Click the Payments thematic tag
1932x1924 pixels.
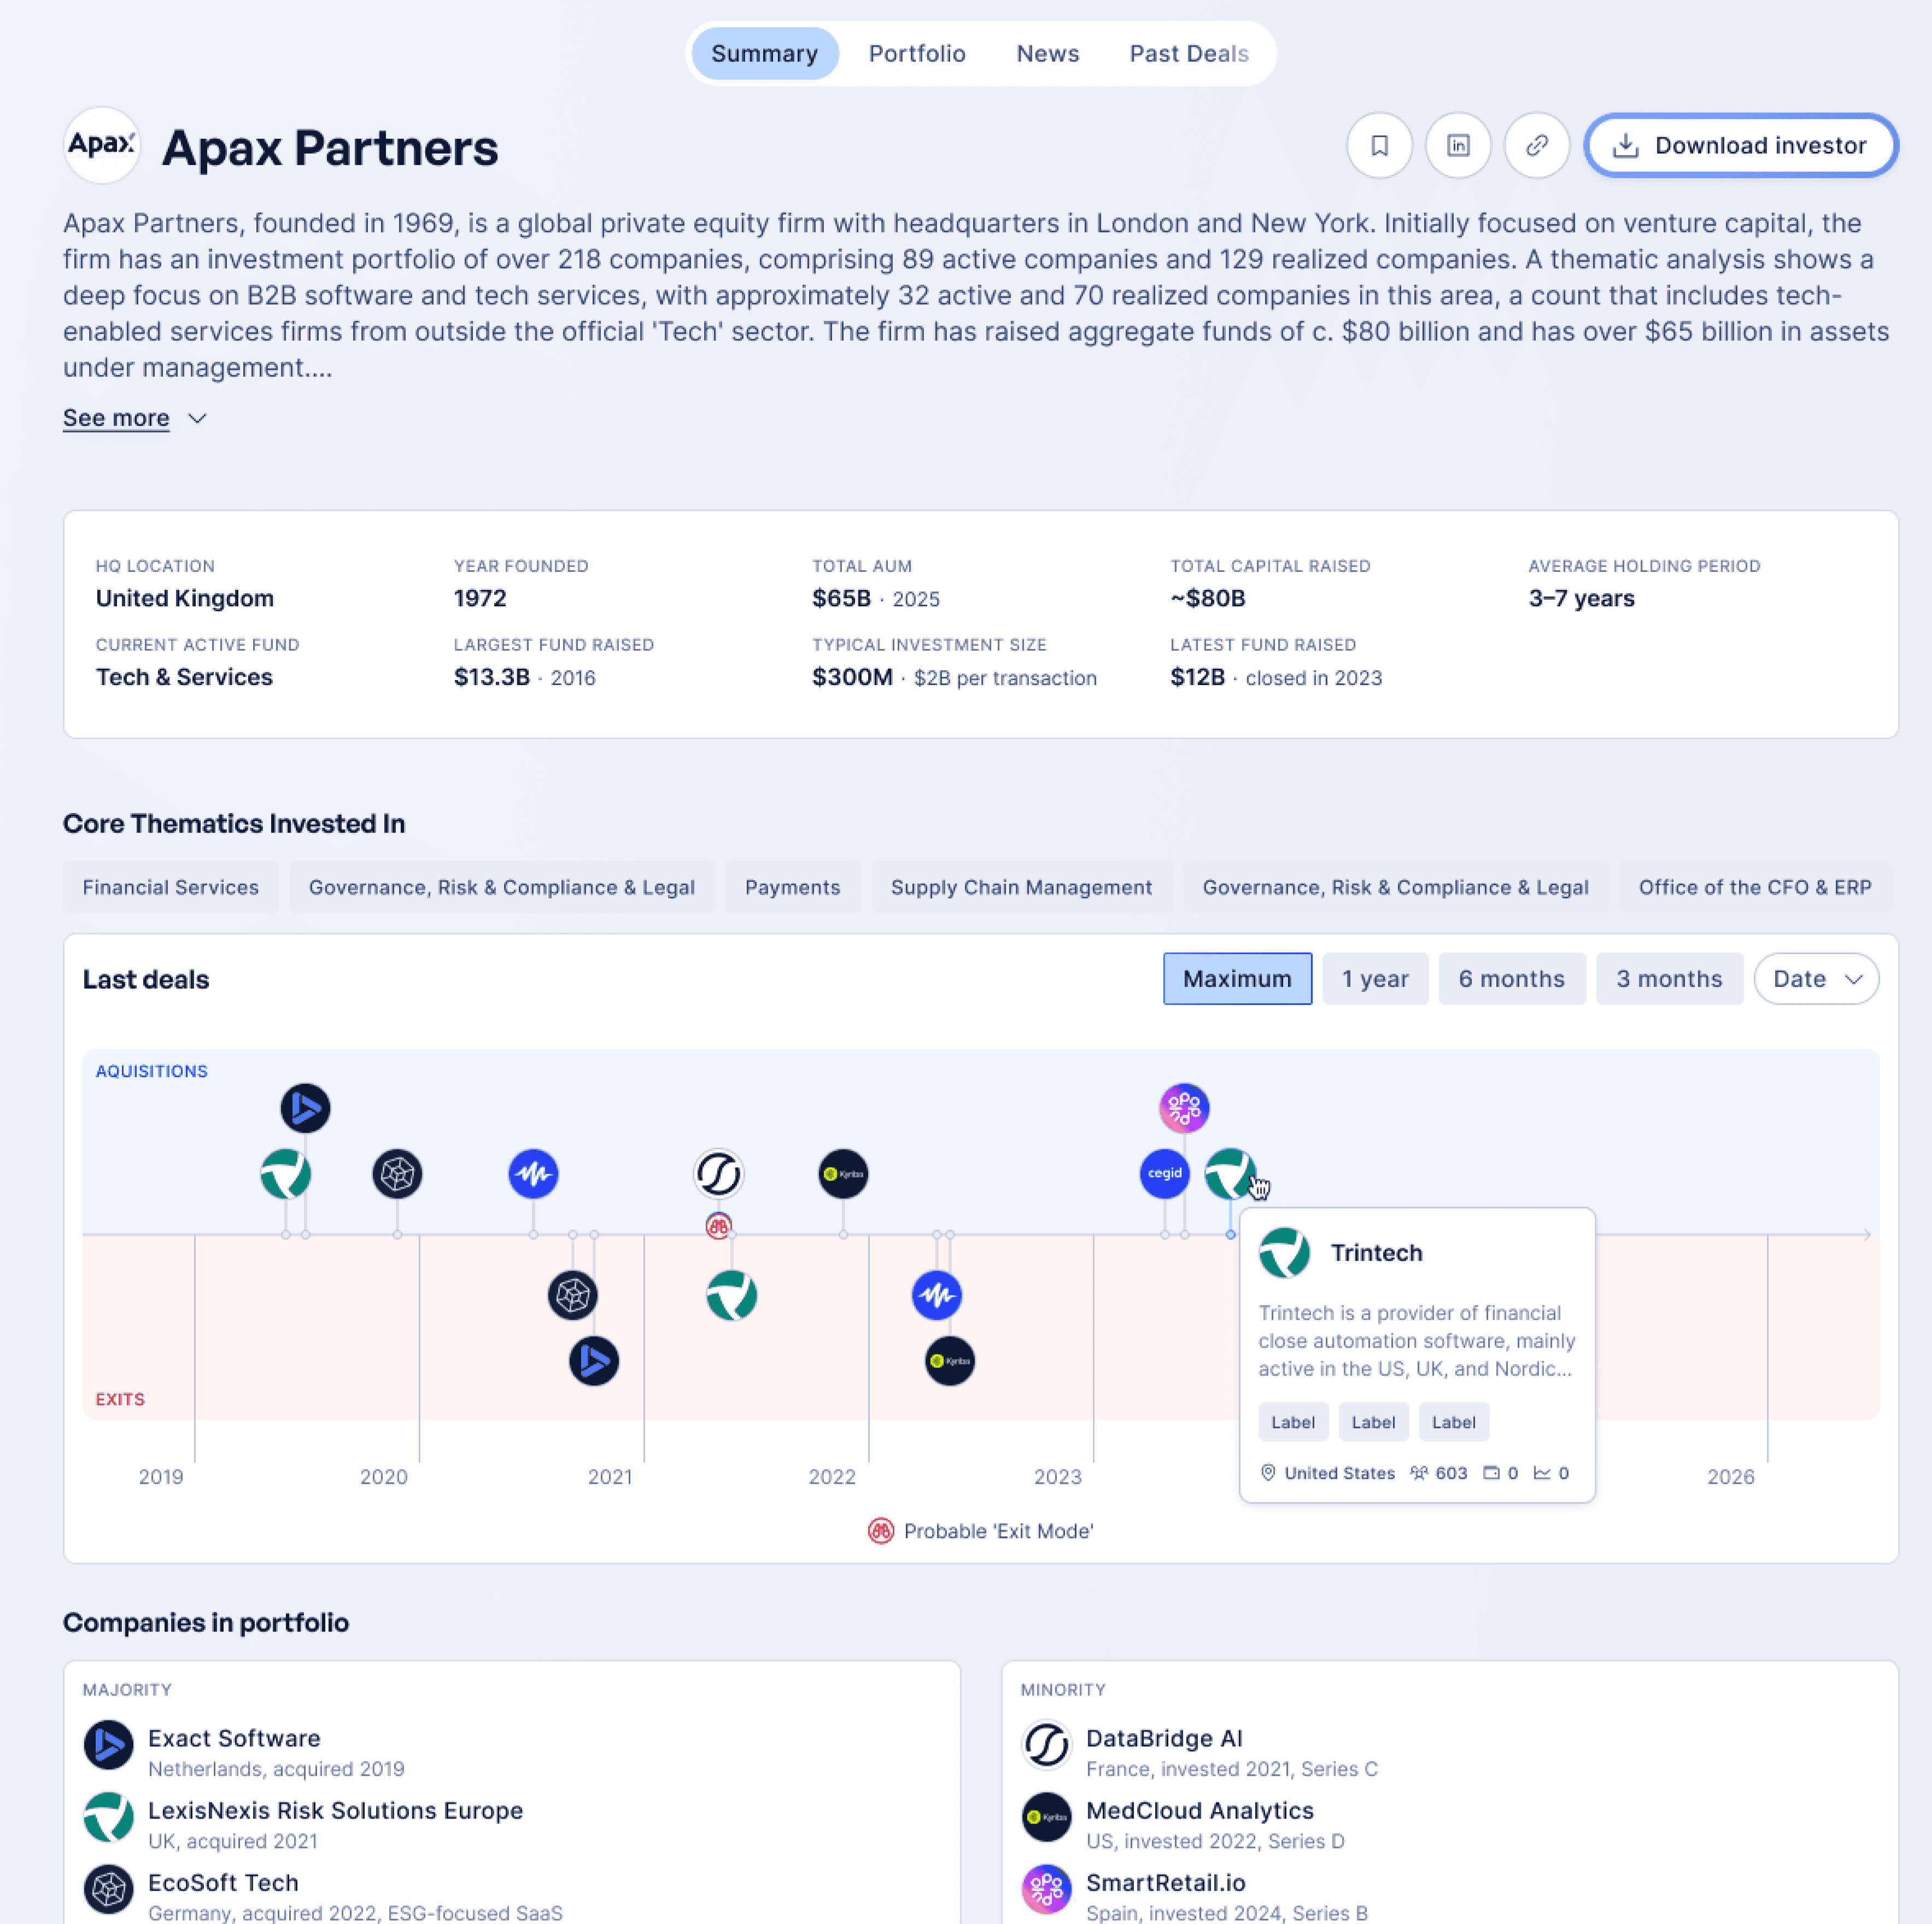(792, 887)
